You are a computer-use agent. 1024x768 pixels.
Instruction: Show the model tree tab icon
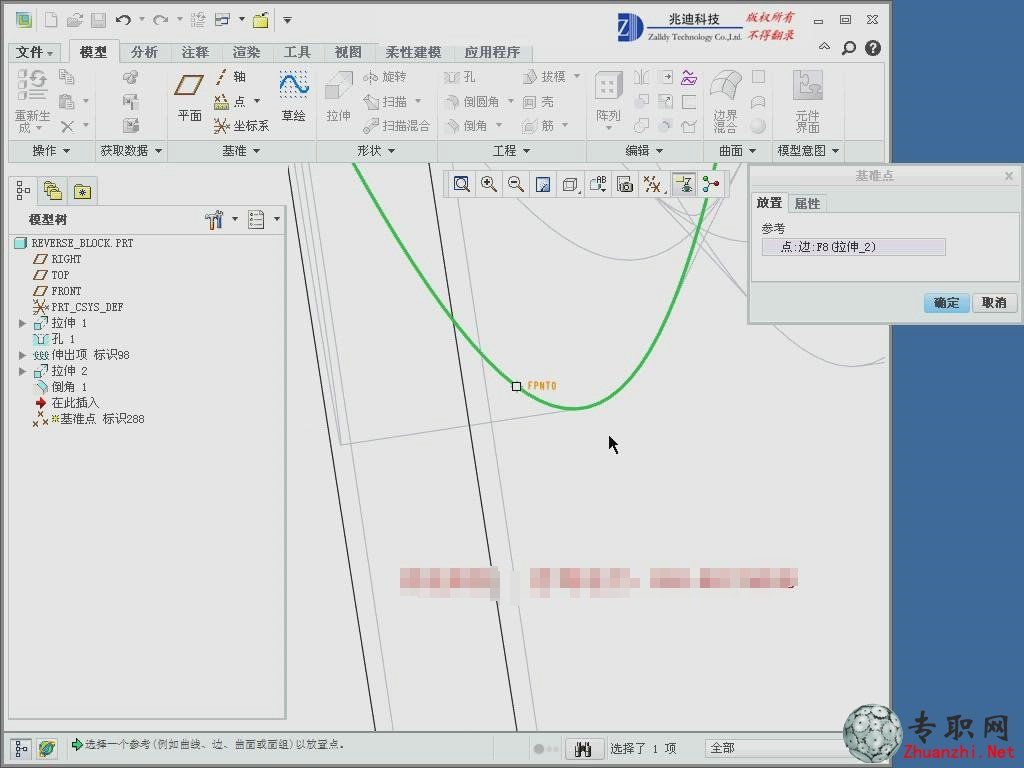[x=23, y=191]
